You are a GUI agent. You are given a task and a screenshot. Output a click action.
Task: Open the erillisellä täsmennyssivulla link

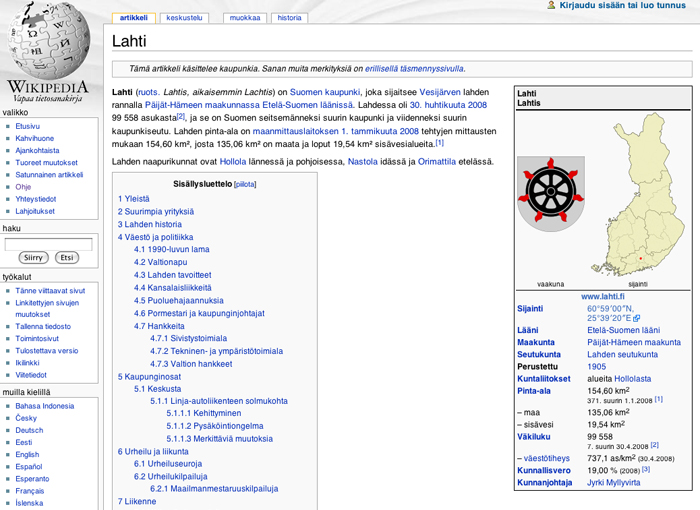coord(414,69)
